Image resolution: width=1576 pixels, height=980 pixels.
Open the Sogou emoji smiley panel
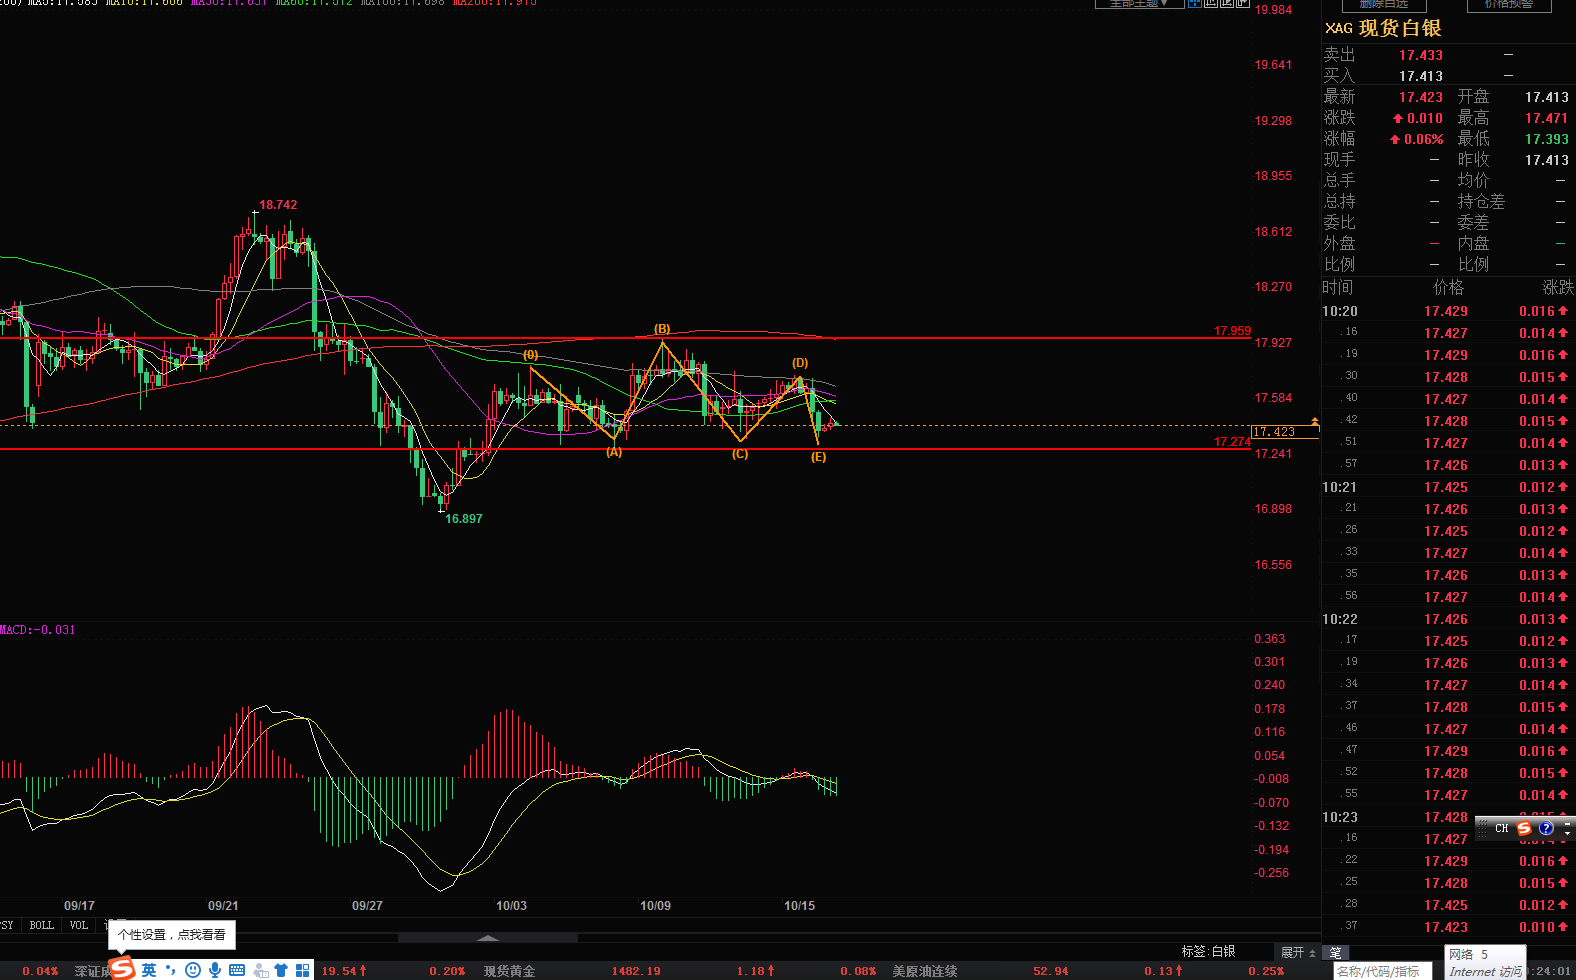click(x=193, y=969)
